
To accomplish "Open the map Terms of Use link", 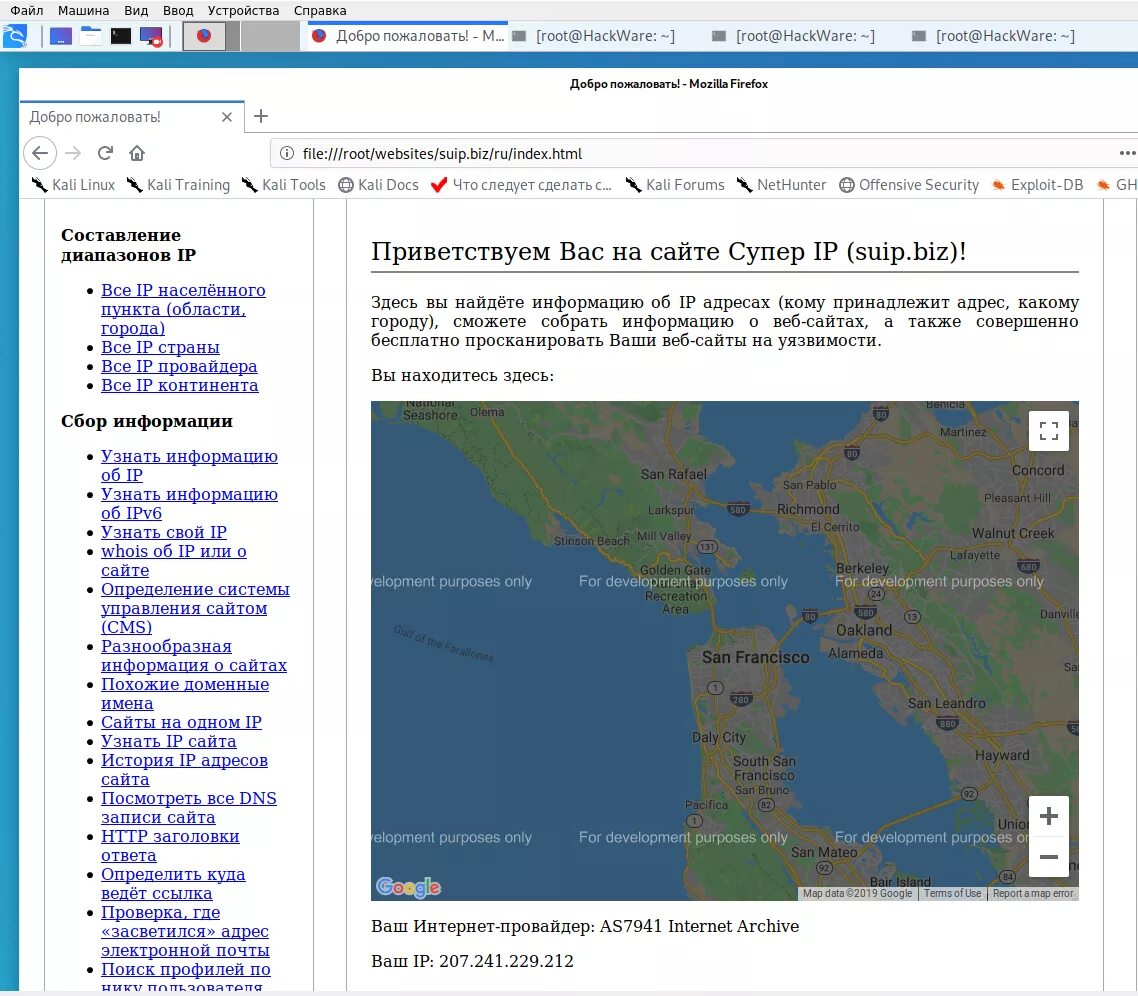I will [952, 894].
